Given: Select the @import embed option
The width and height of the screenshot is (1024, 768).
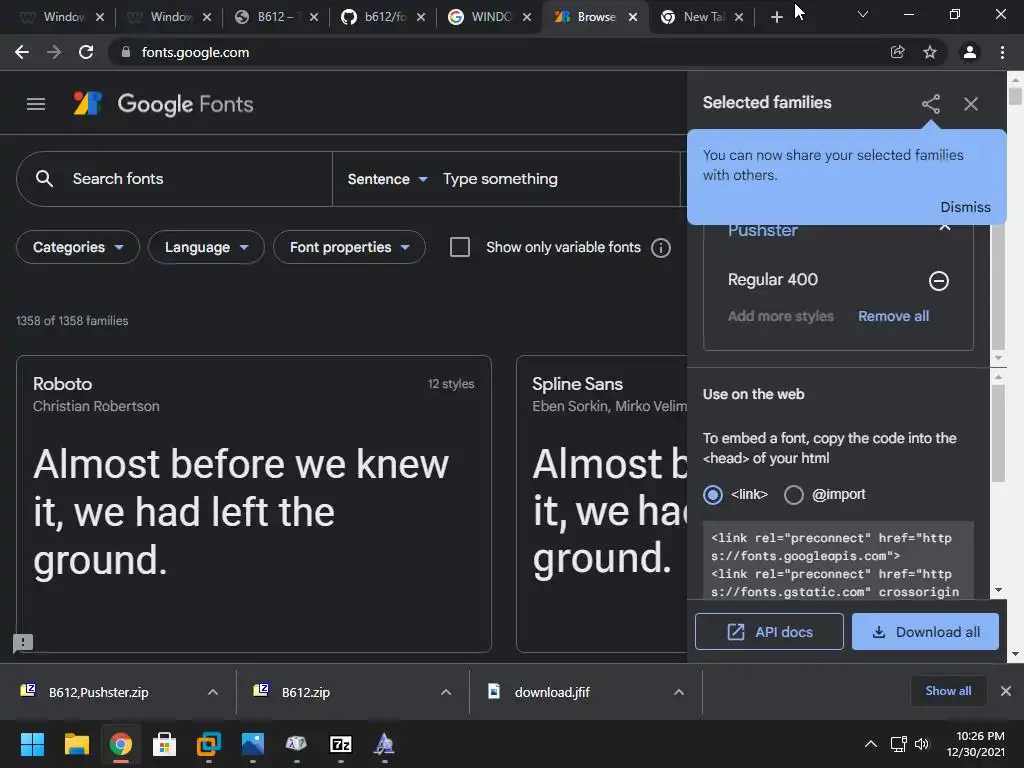Looking at the screenshot, I should (x=793, y=495).
